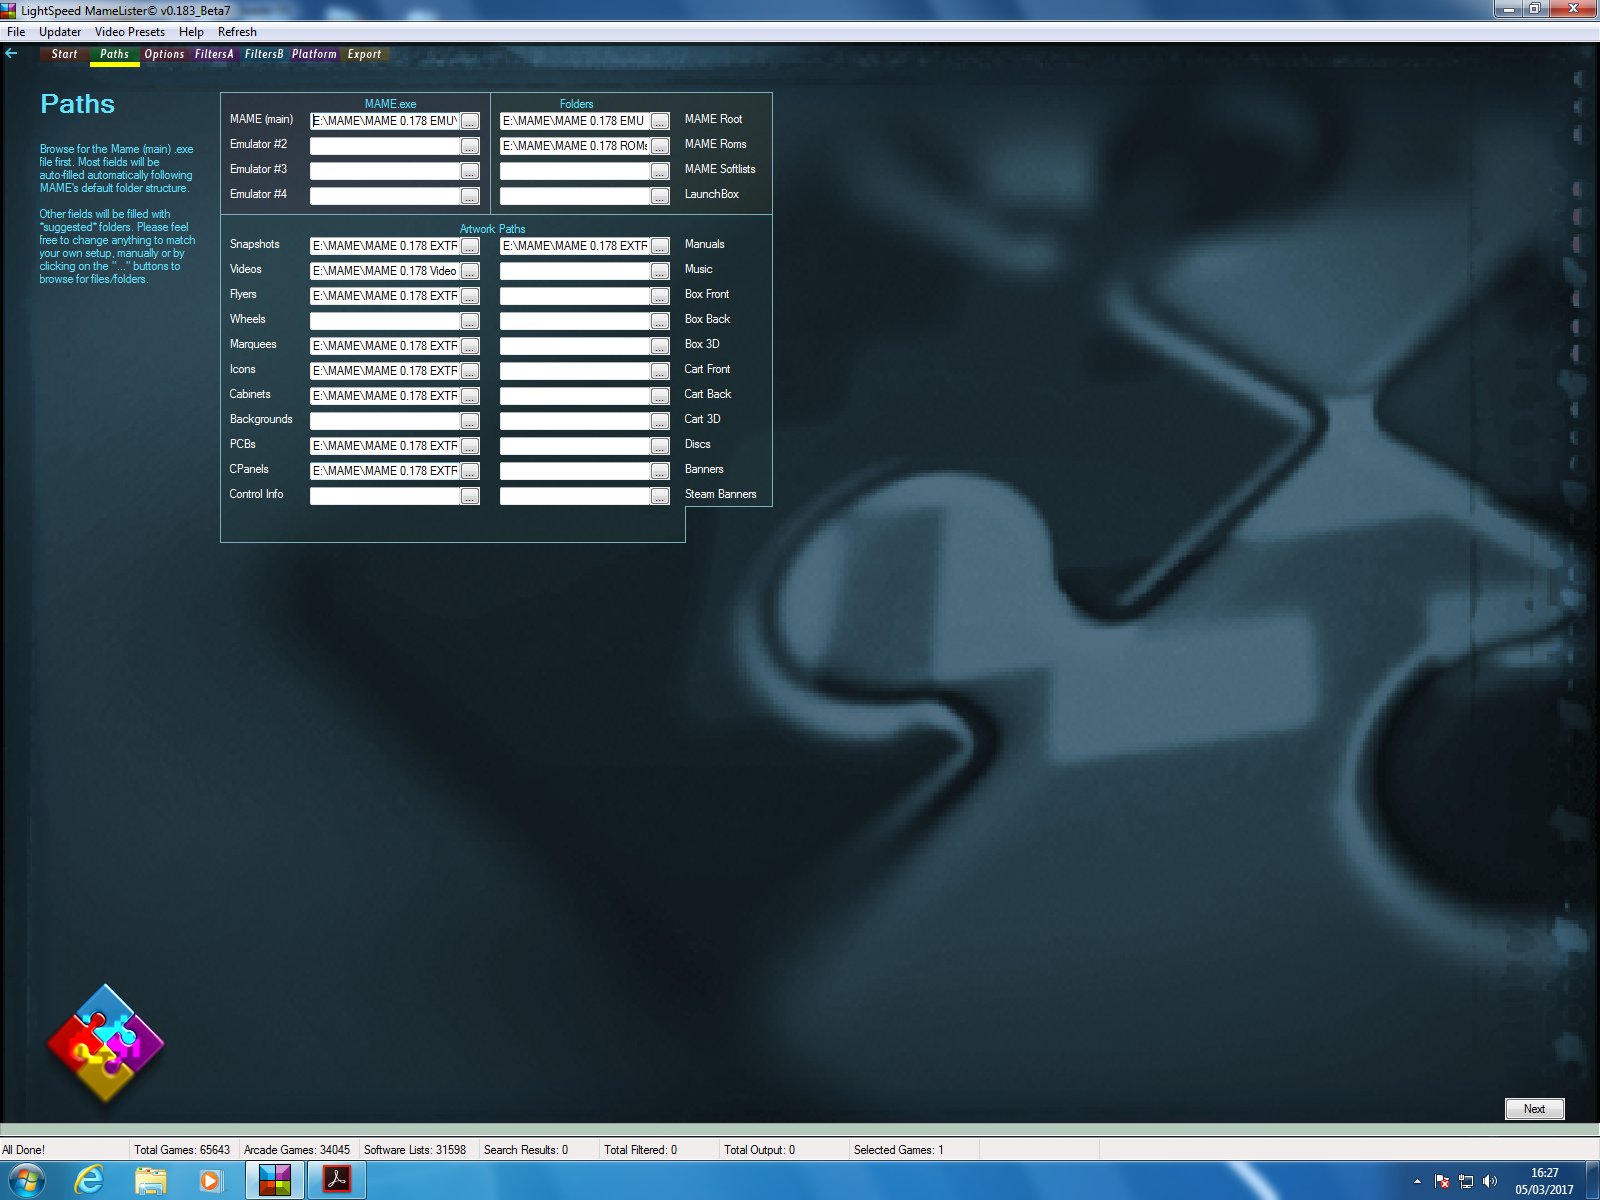Click the volume speaker tray icon
1600x1200 pixels.
(1490, 1181)
